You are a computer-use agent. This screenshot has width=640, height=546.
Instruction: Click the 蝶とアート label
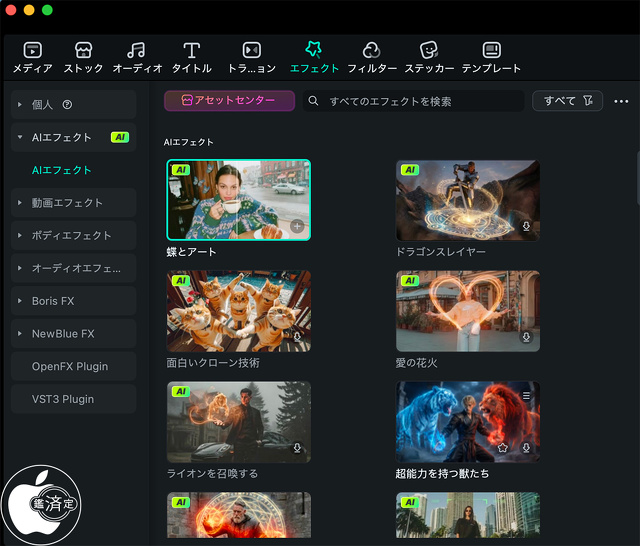pyautogui.click(x=191, y=252)
